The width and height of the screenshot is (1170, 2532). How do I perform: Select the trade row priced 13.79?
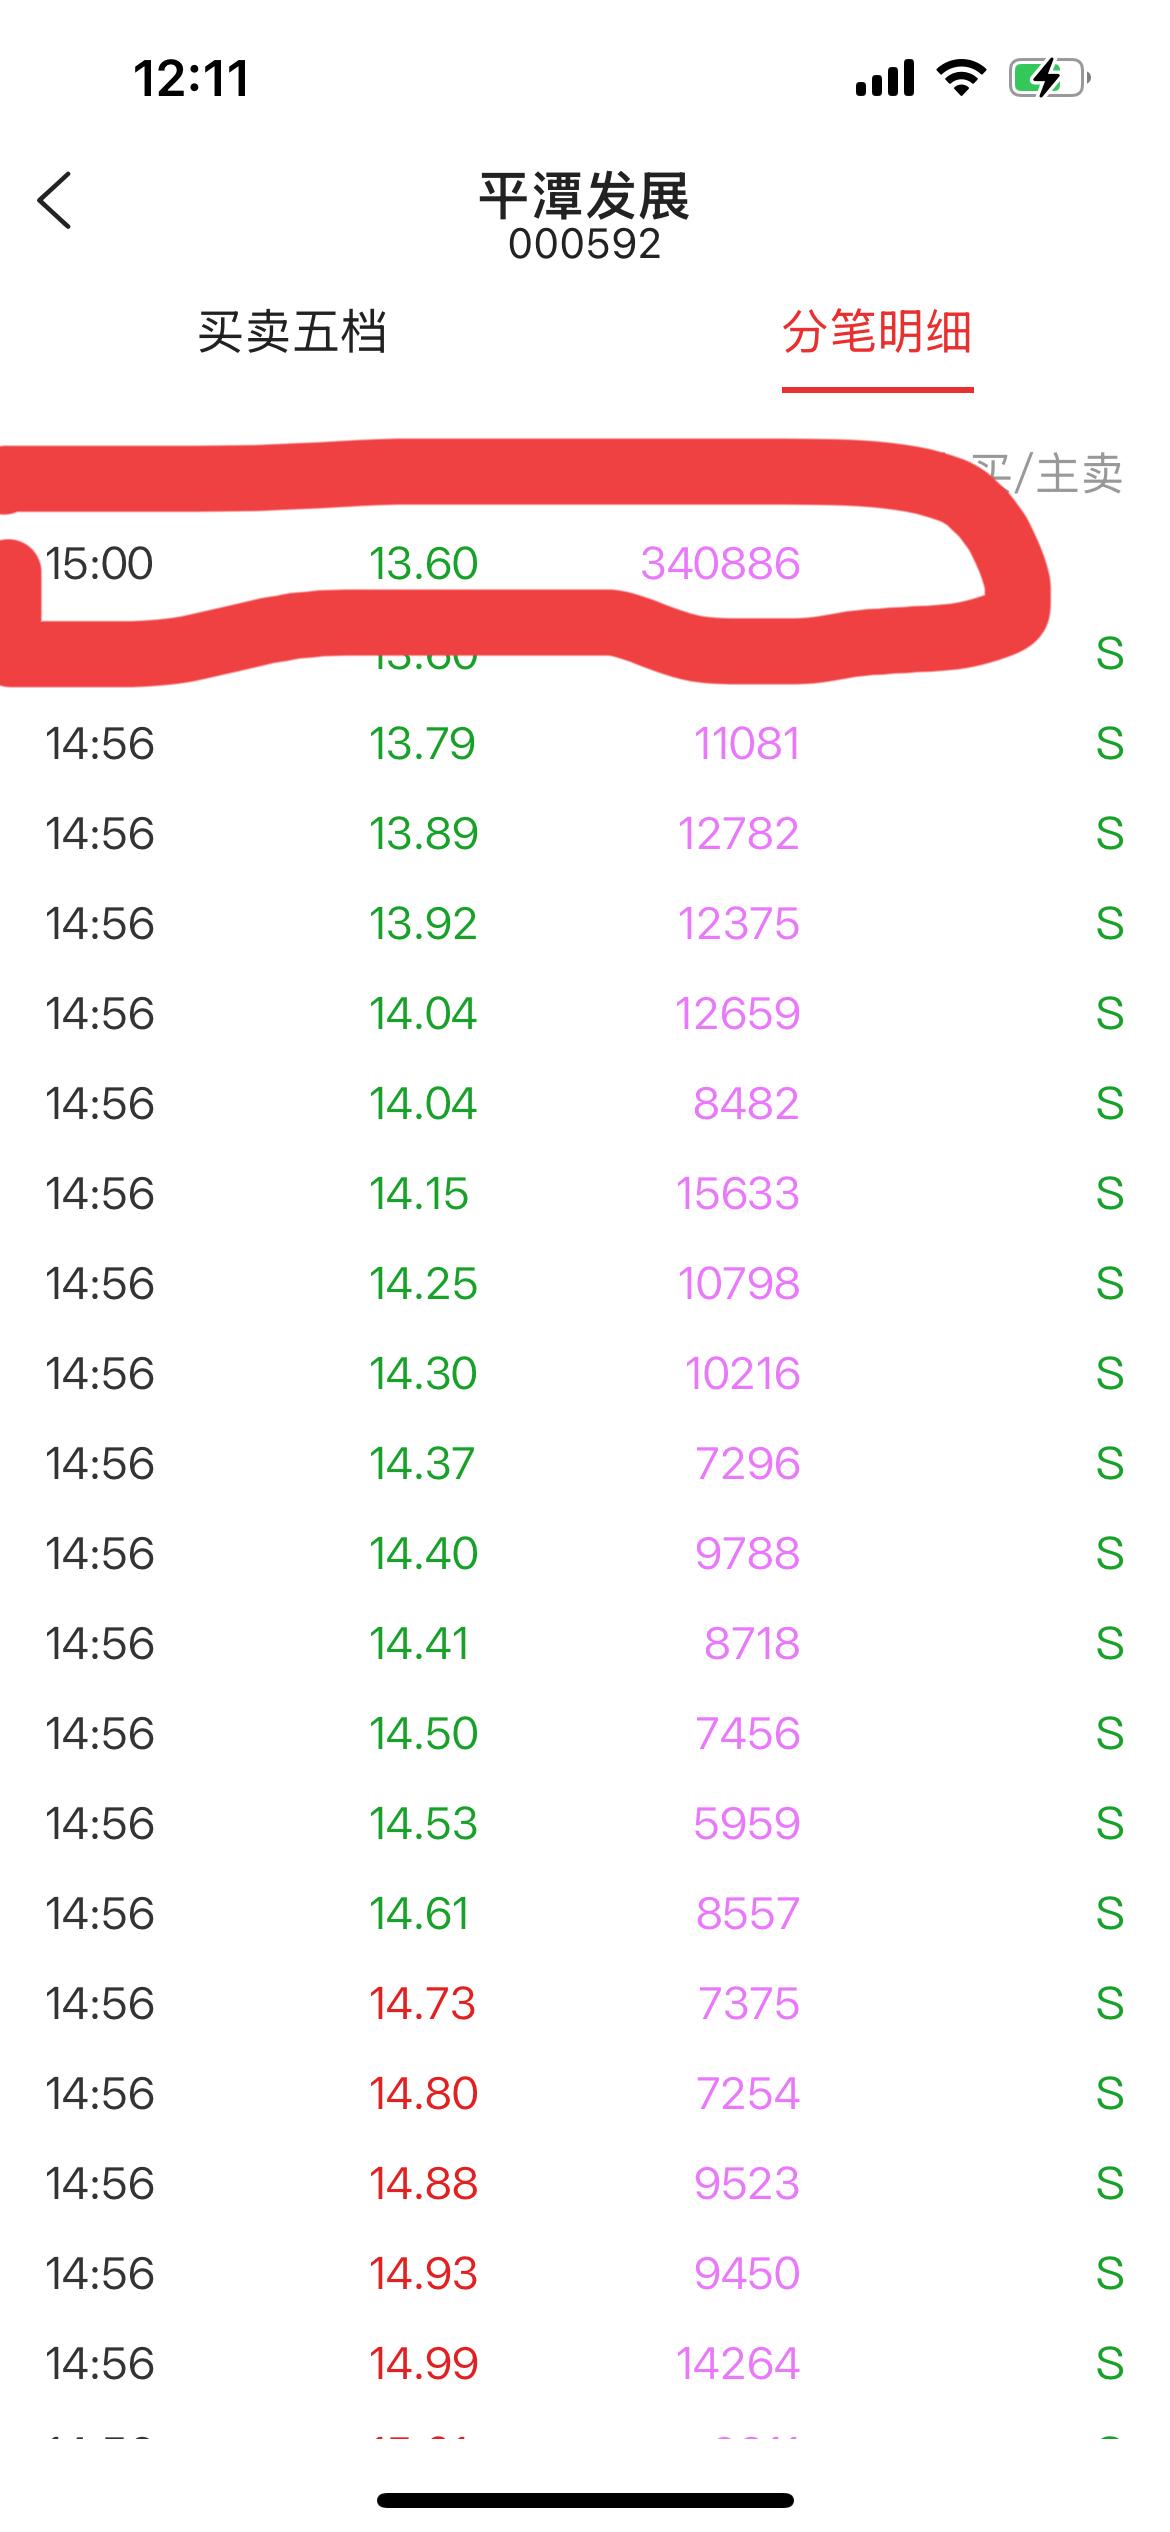pos(585,744)
